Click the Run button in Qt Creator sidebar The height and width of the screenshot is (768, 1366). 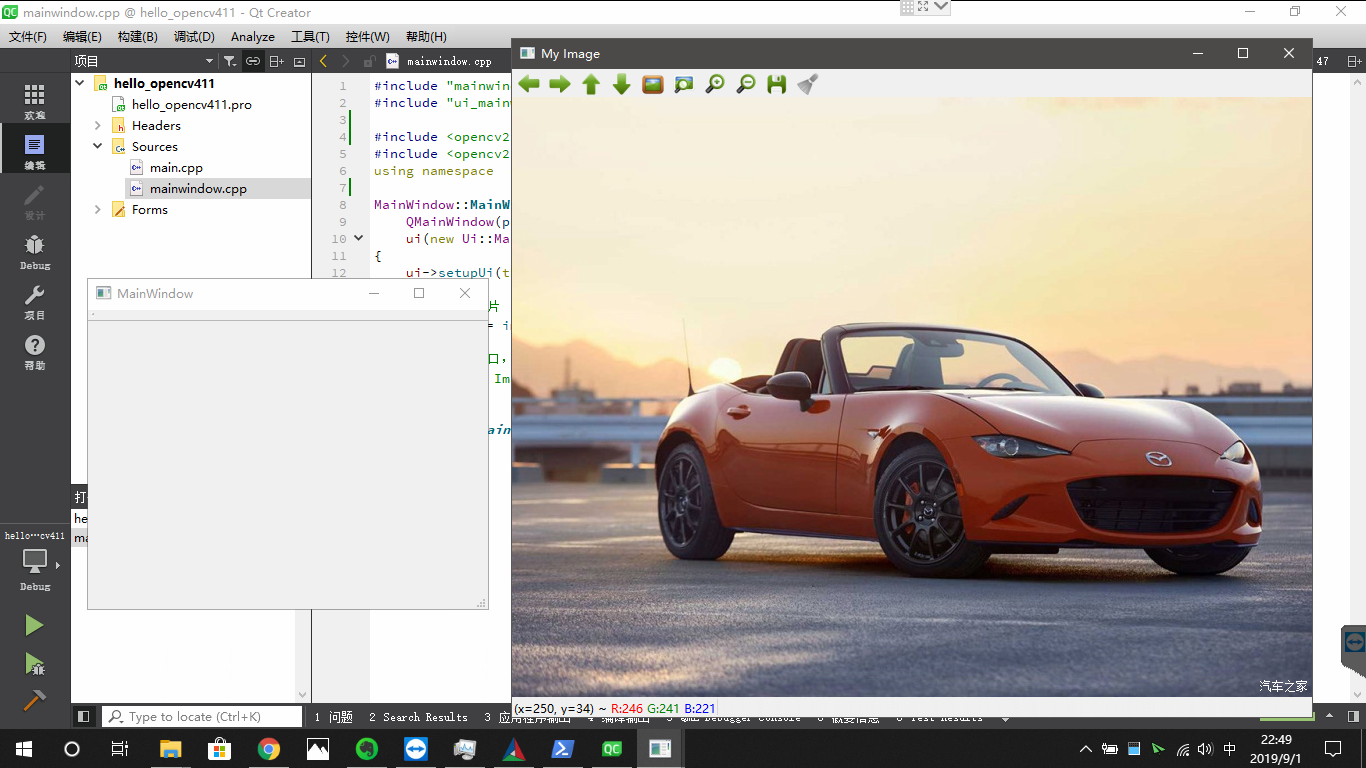click(x=33, y=625)
